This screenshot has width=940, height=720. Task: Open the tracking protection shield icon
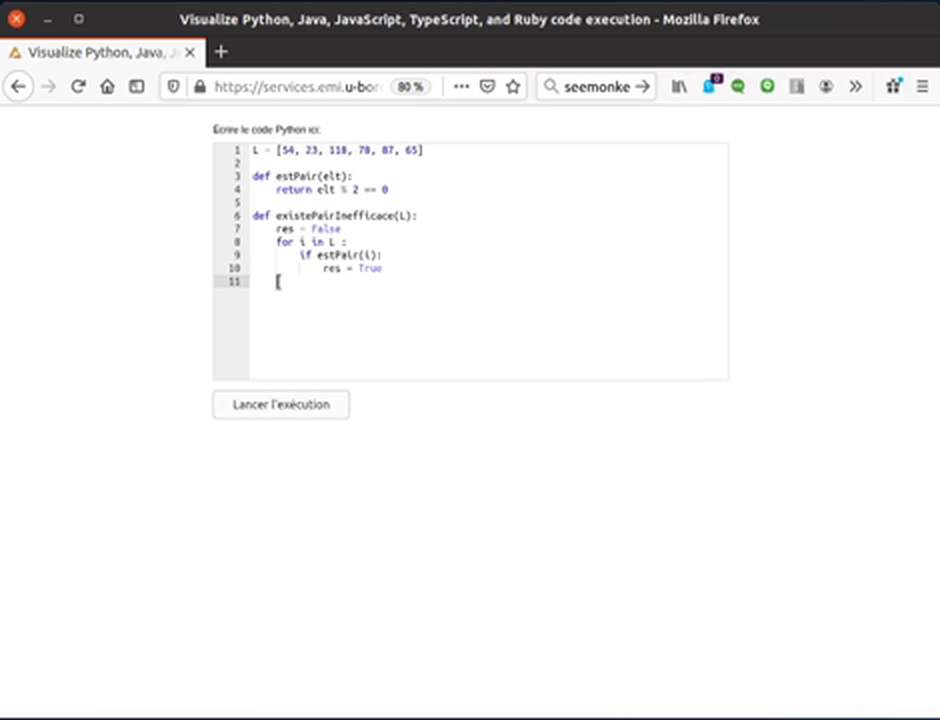tap(174, 87)
